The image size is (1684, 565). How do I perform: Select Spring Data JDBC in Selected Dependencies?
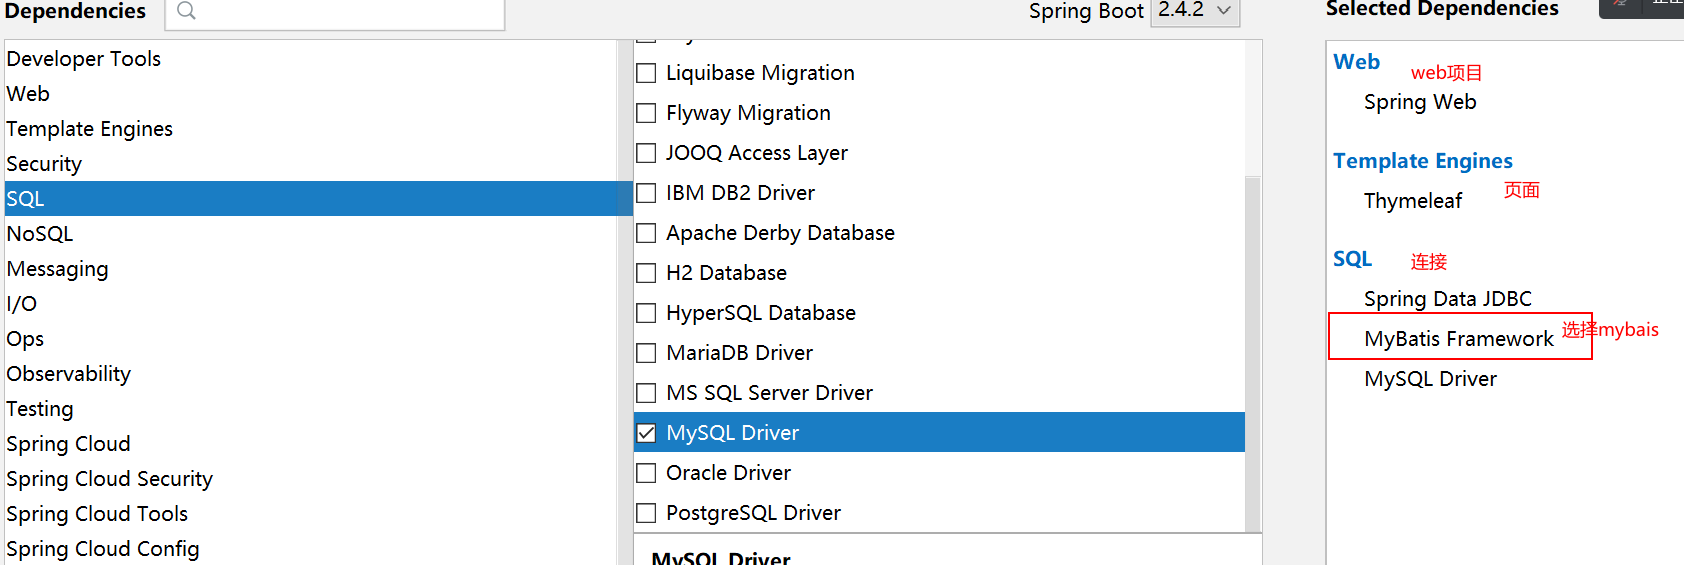(1448, 299)
